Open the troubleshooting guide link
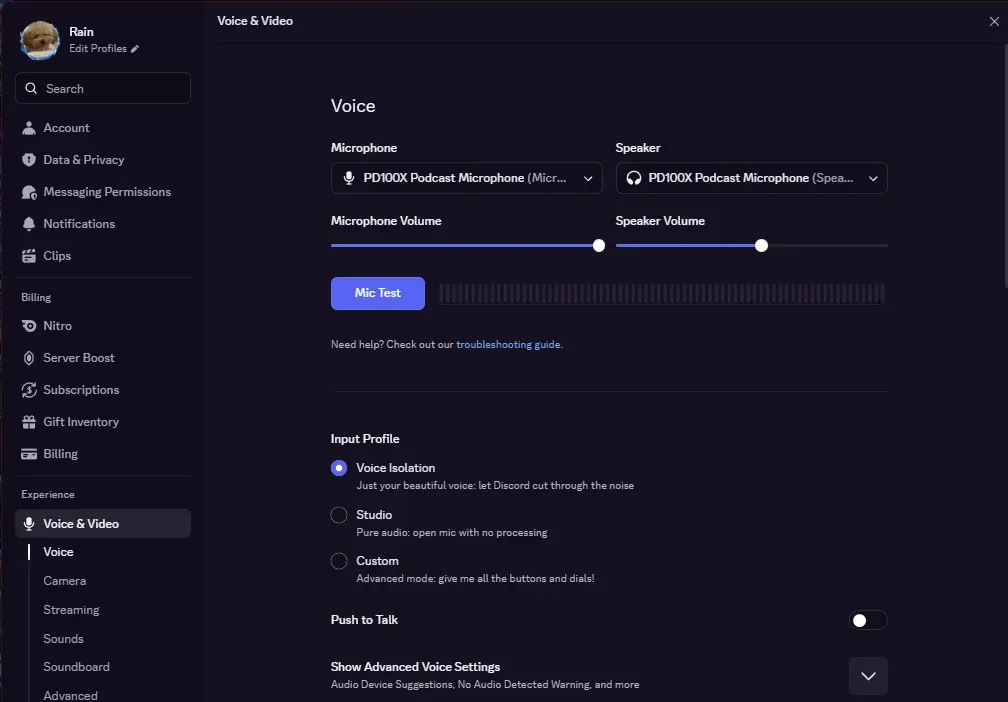 click(508, 345)
